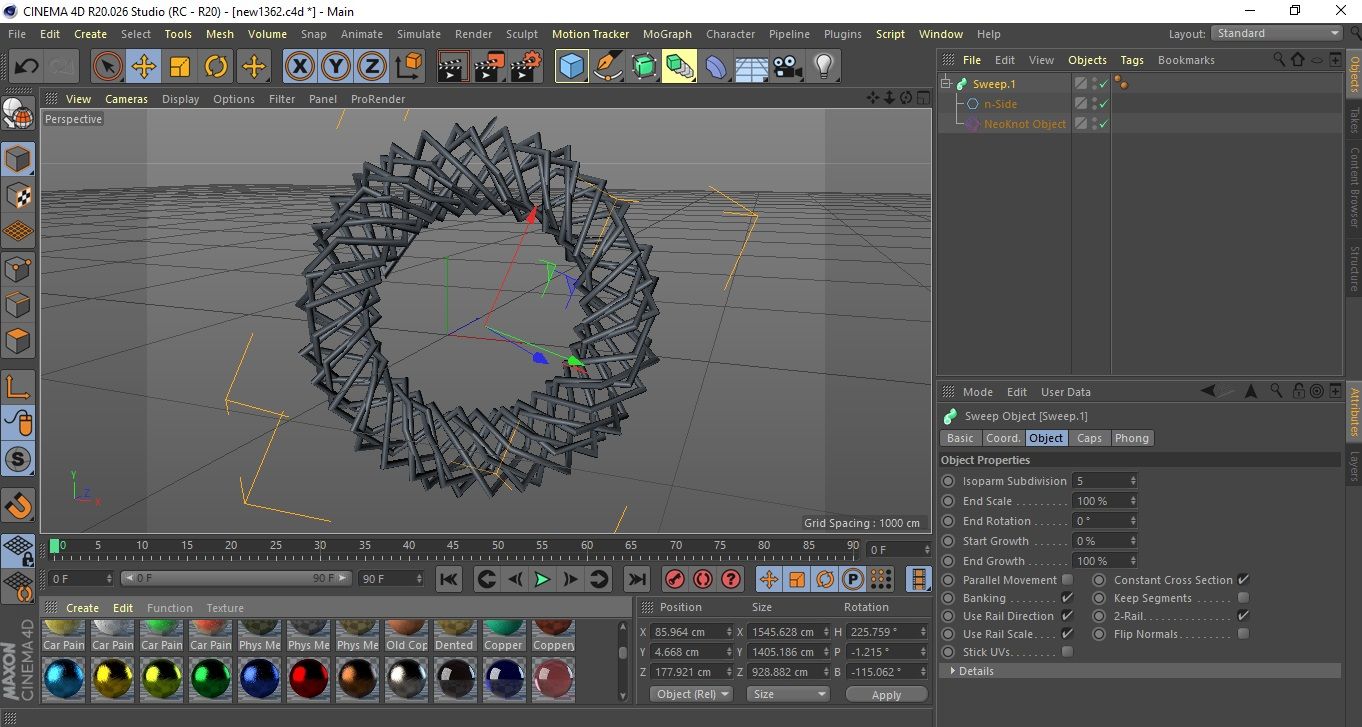The height and width of the screenshot is (727, 1362).
Task: Add a Camera object
Action: click(x=787, y=67)
